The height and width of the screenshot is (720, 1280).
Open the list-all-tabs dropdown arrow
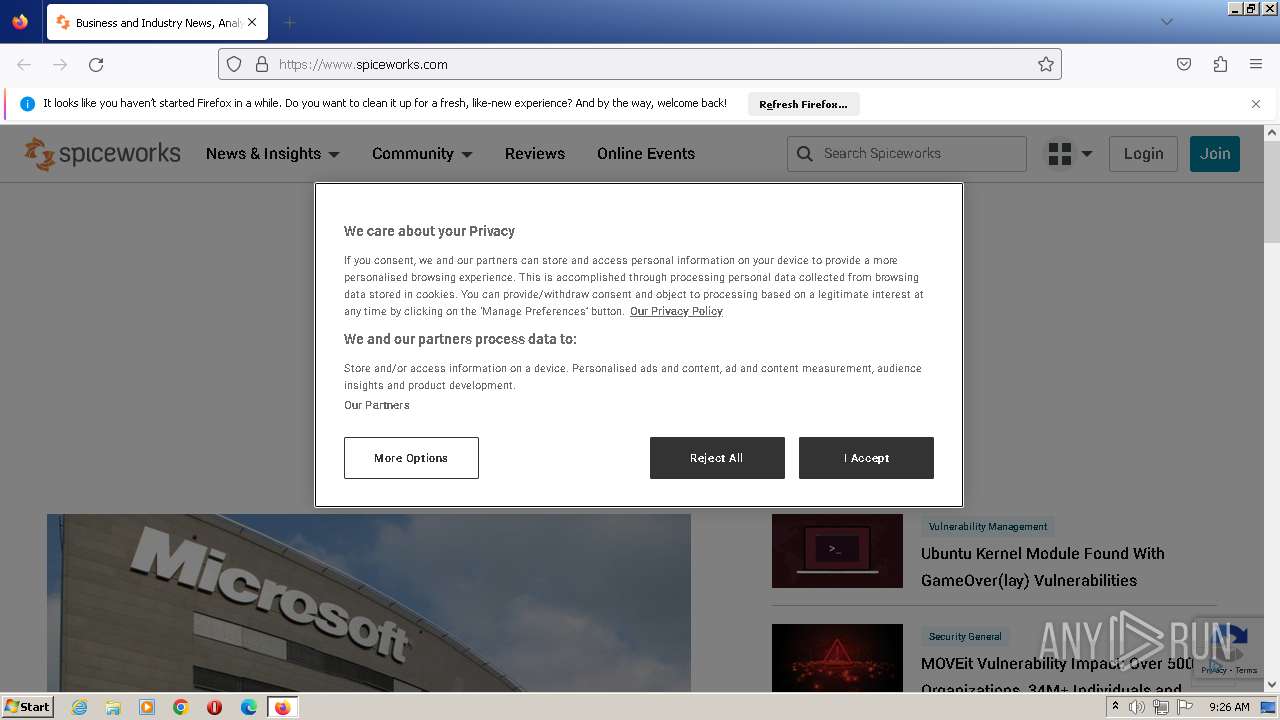pos(1166,22)
